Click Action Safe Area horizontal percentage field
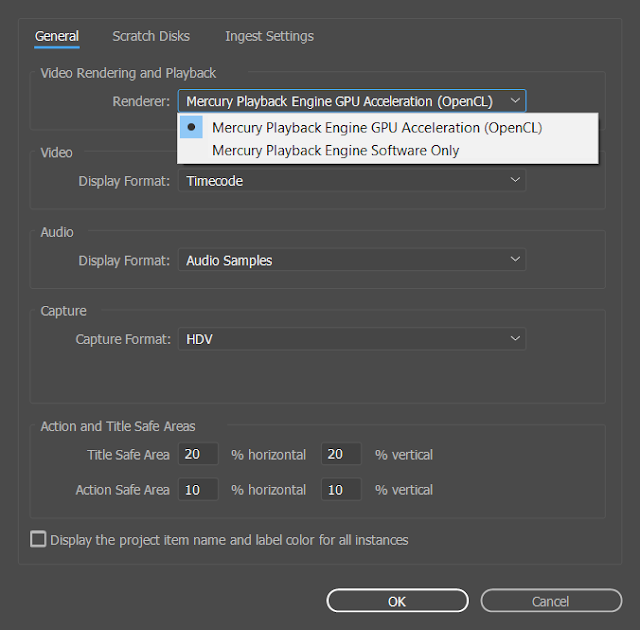The width and height of the screenshot is (640, 630). click(198, 489)
